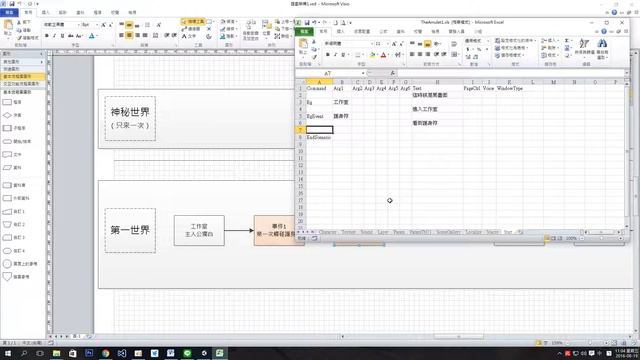Toggle Italic in the Visio ribbon

54,36
